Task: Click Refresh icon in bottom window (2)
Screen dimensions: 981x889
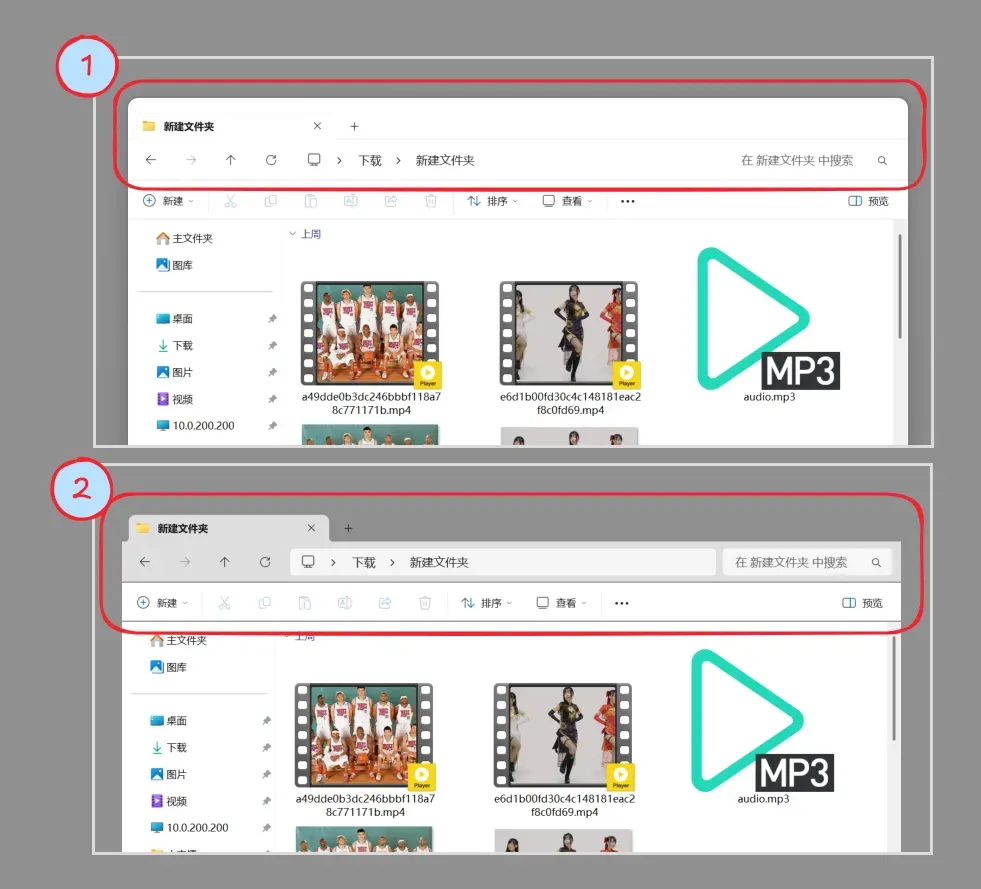Action: tap(265, 562)
